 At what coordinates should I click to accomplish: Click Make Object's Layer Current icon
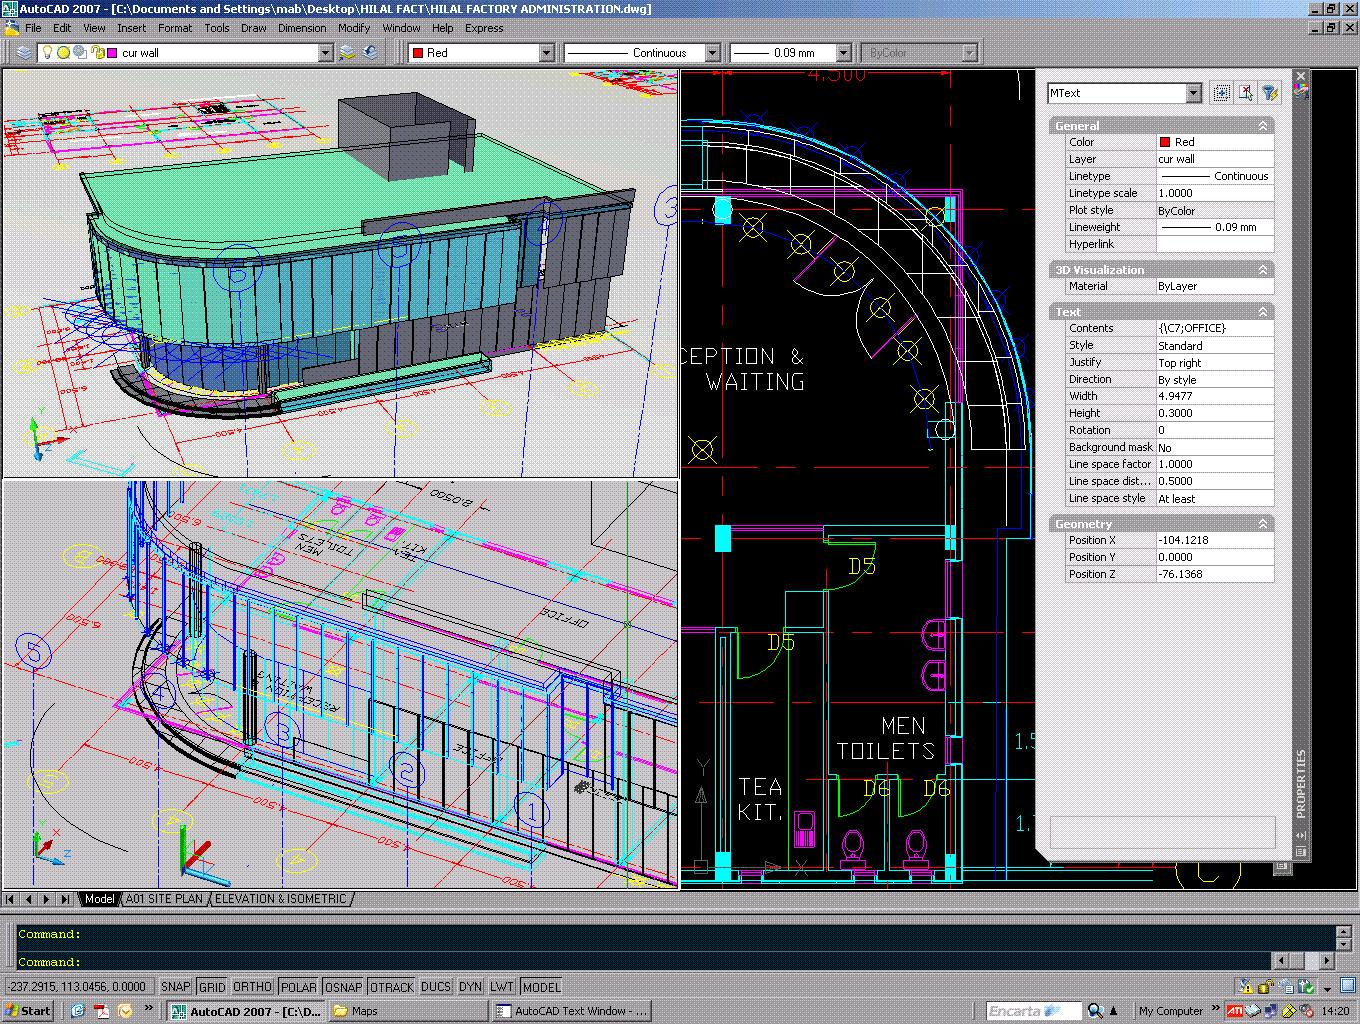(x=348, y=53)
